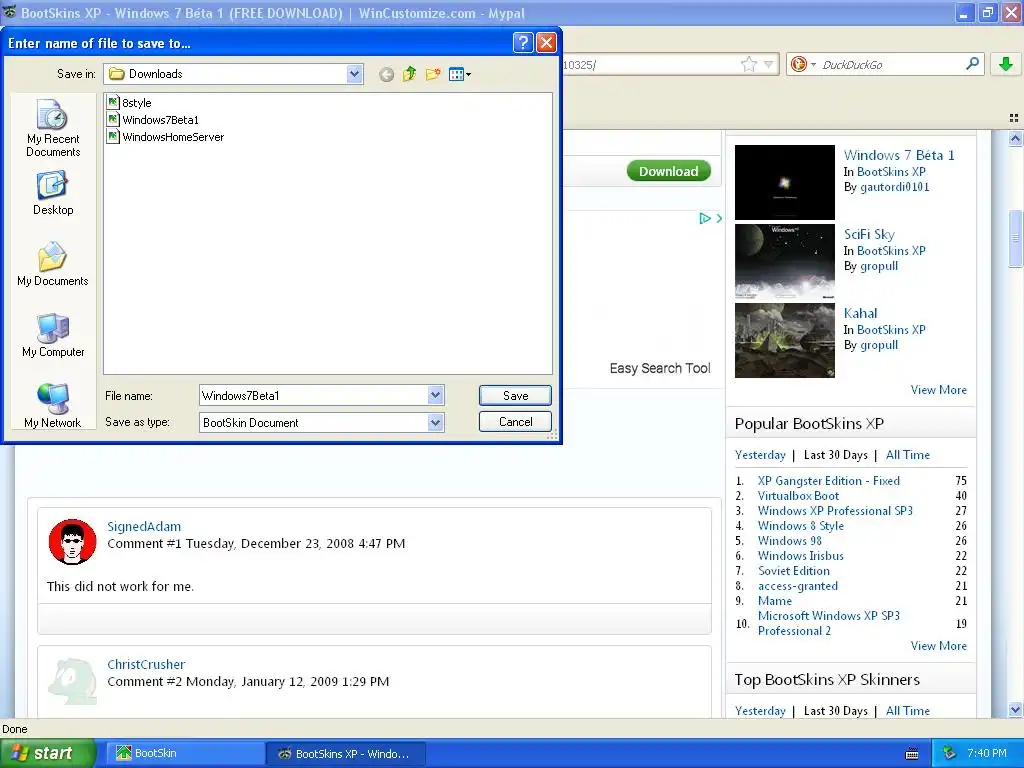Open Virtualbox Boot link
Screen dimensions: 1024x768
pyautogui.click(x=798, y=496)
